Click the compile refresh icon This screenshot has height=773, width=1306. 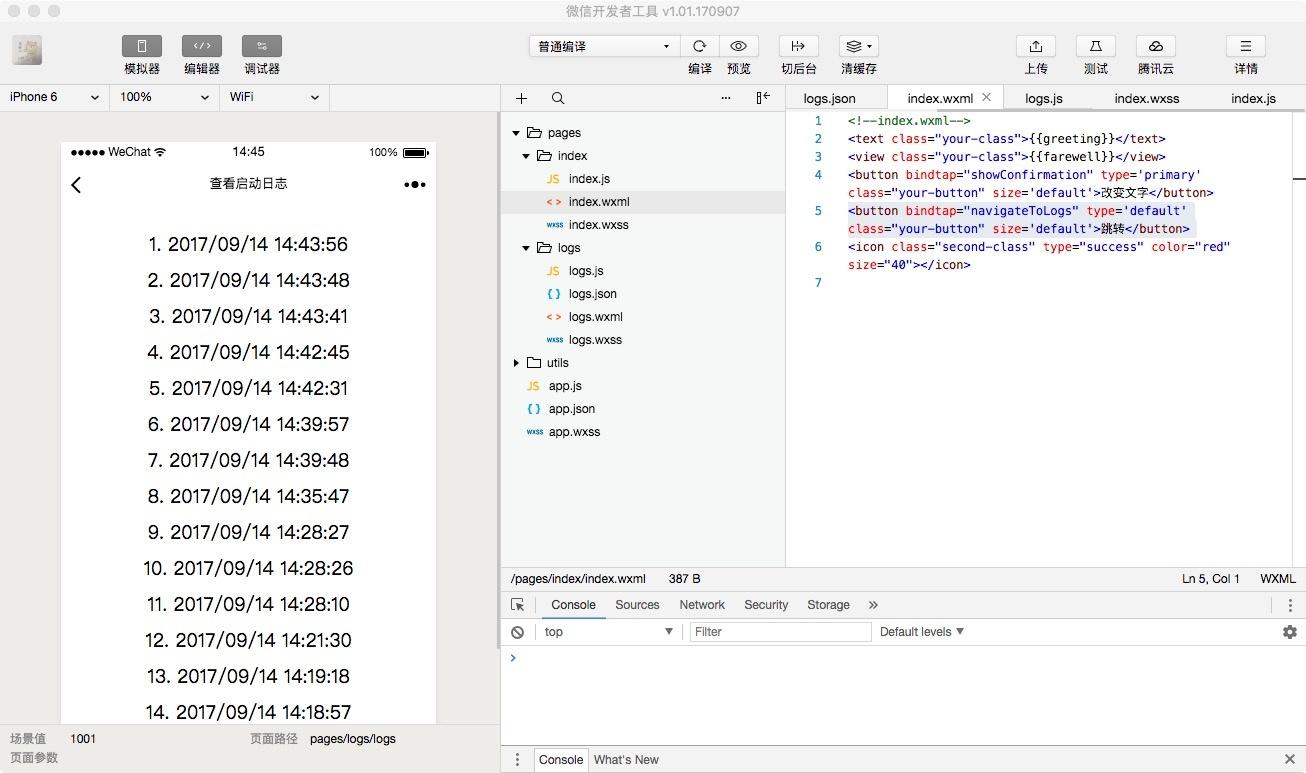(x=699, y=46)
